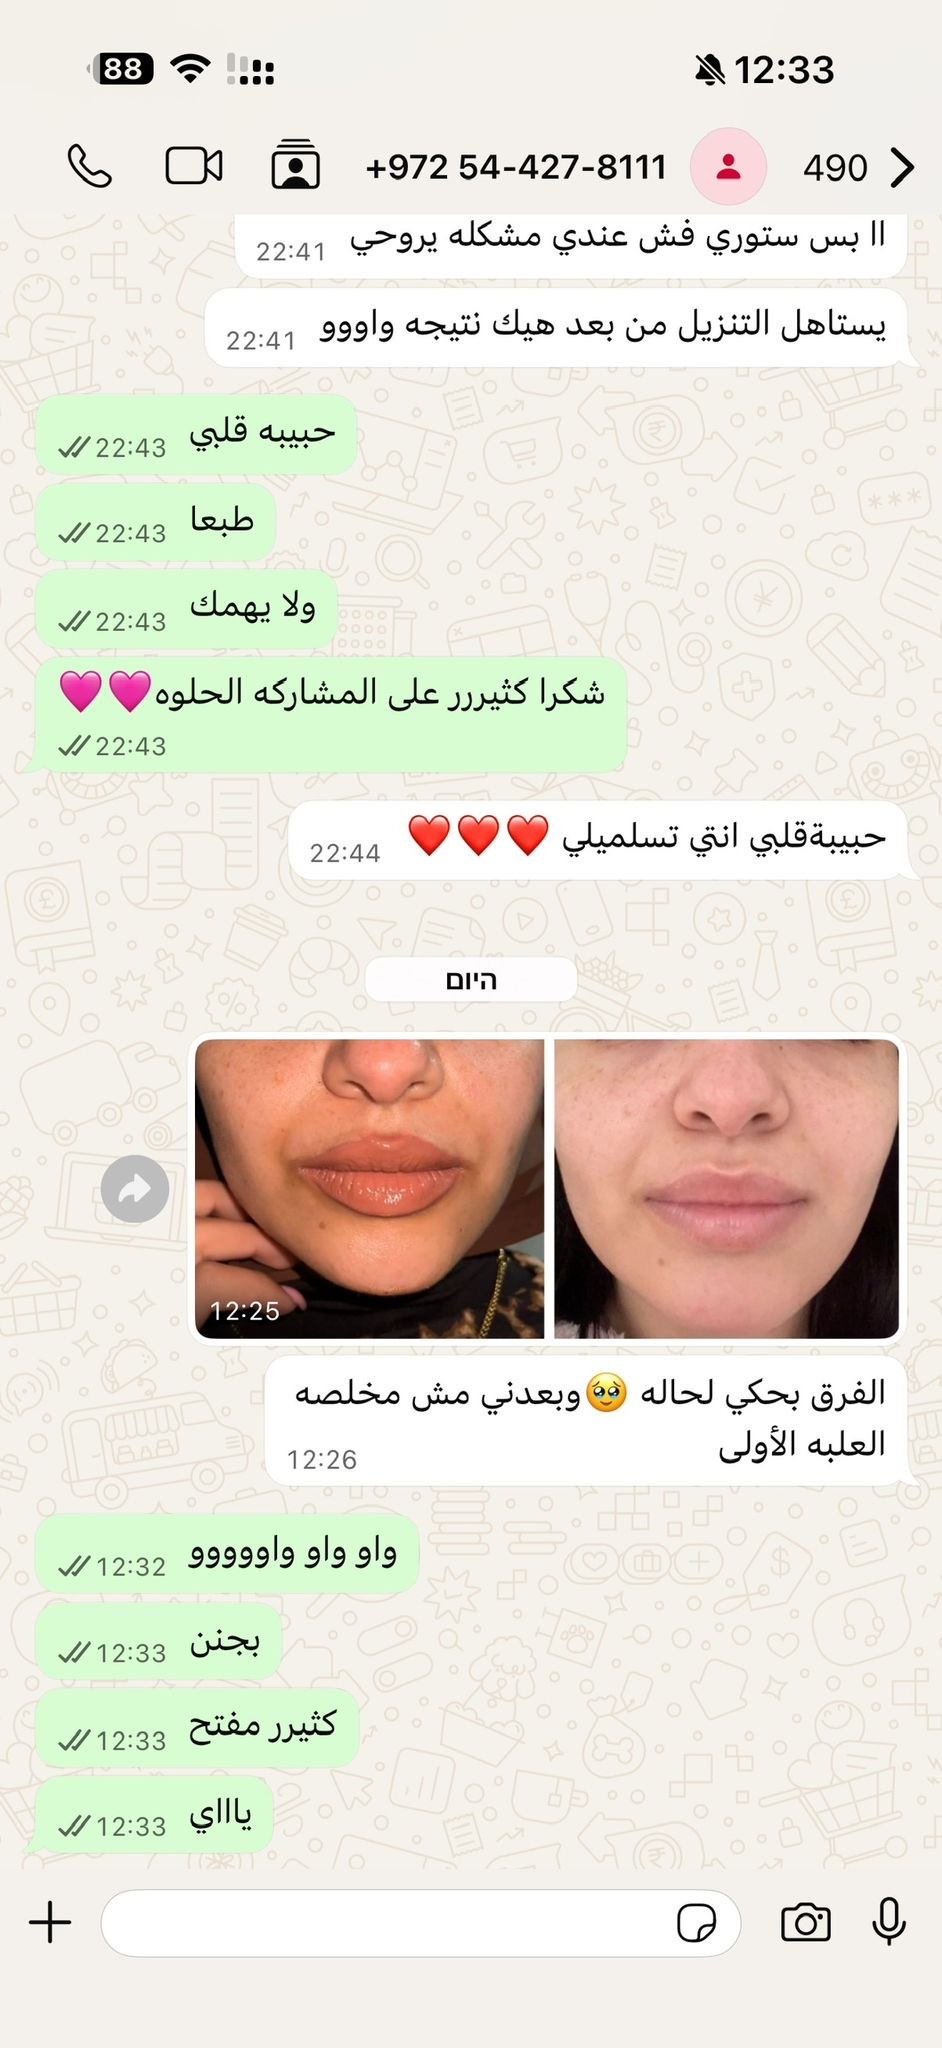Start a voice call with the phone icon
Image resolution: width=942 pixels, height=2048 pixels.
[89, 167]
